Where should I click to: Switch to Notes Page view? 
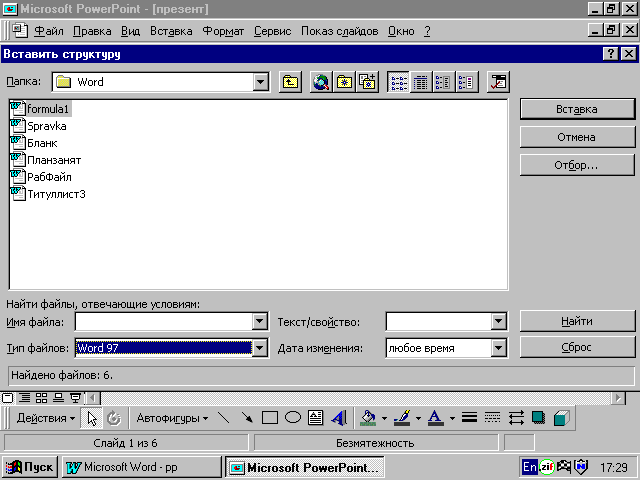59,397
